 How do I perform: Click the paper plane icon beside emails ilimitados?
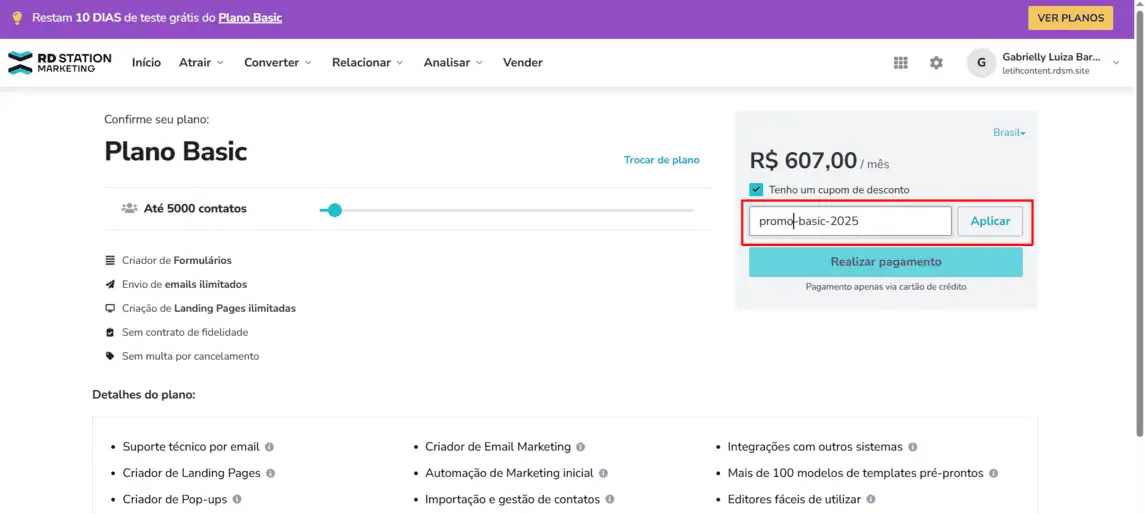click(110, 284)
